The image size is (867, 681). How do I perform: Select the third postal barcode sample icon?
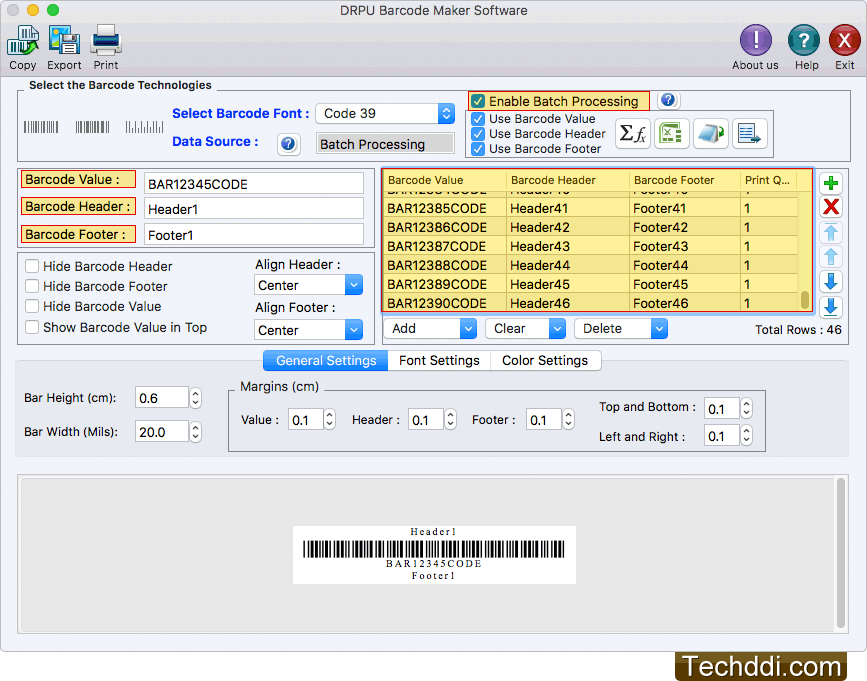144,127
